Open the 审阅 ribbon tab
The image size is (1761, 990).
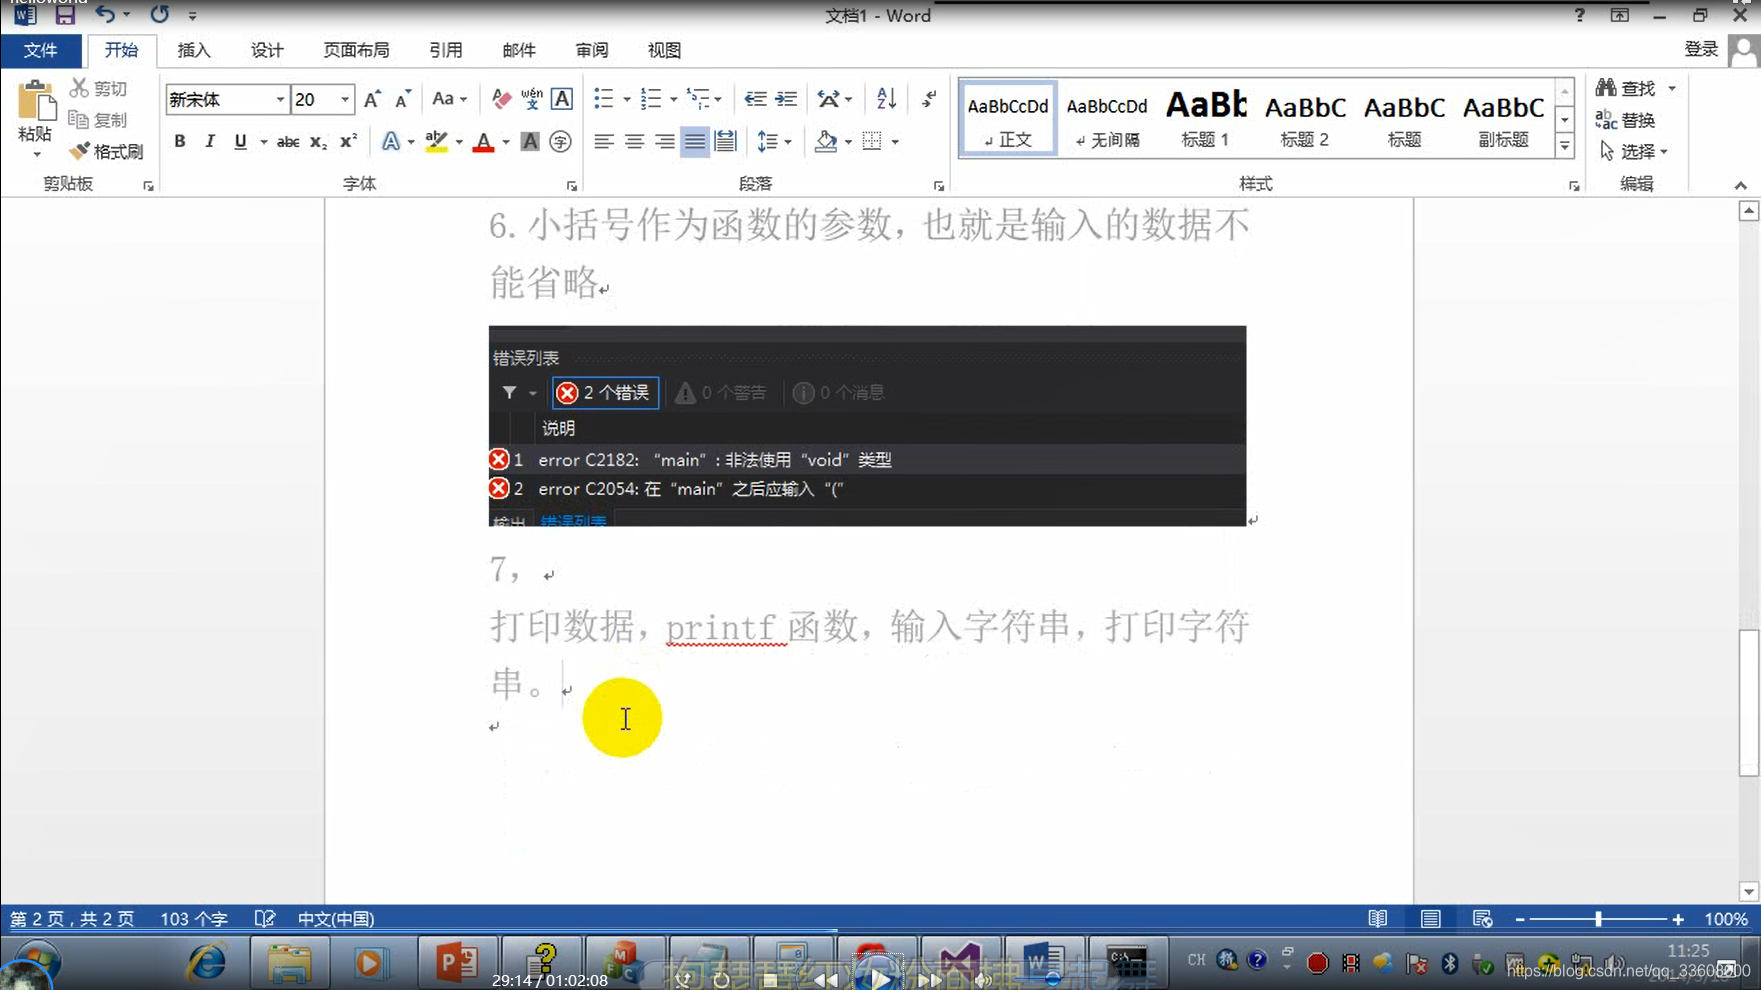click(591, 50)
